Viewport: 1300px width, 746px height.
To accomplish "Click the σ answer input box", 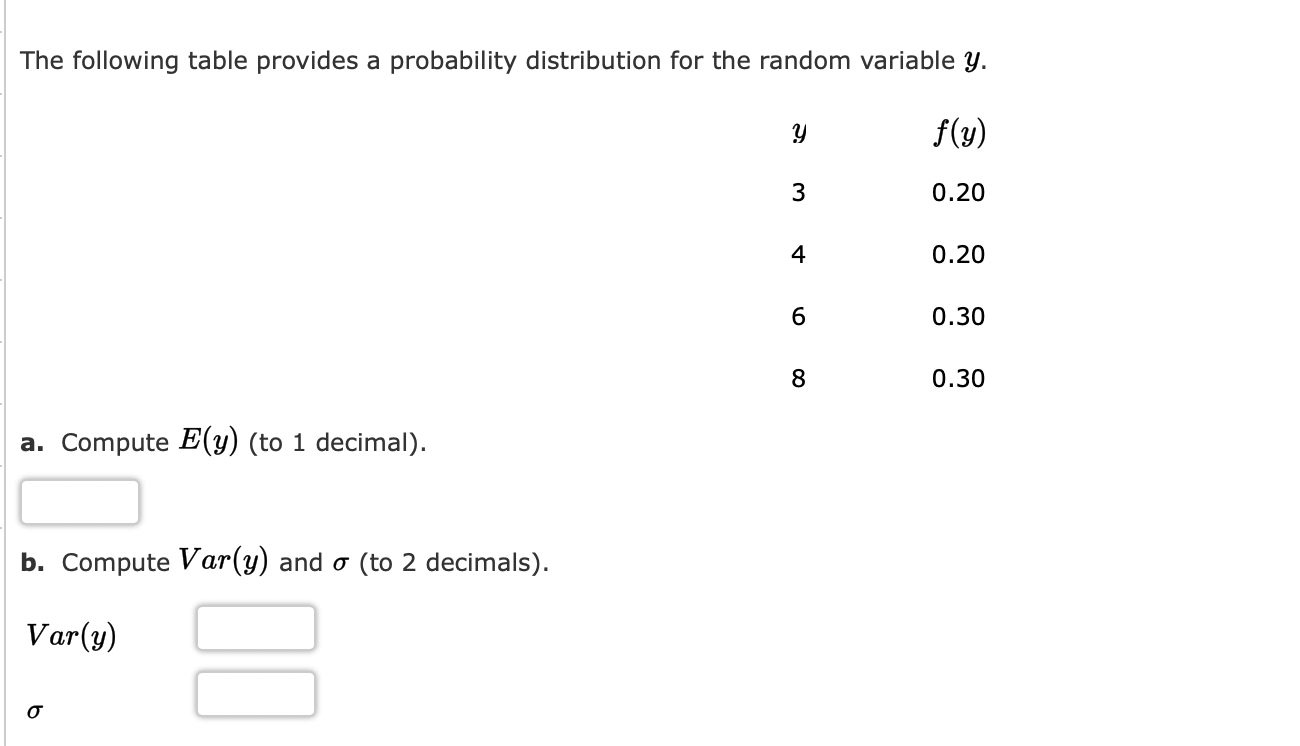I will [x=256, y=692].
